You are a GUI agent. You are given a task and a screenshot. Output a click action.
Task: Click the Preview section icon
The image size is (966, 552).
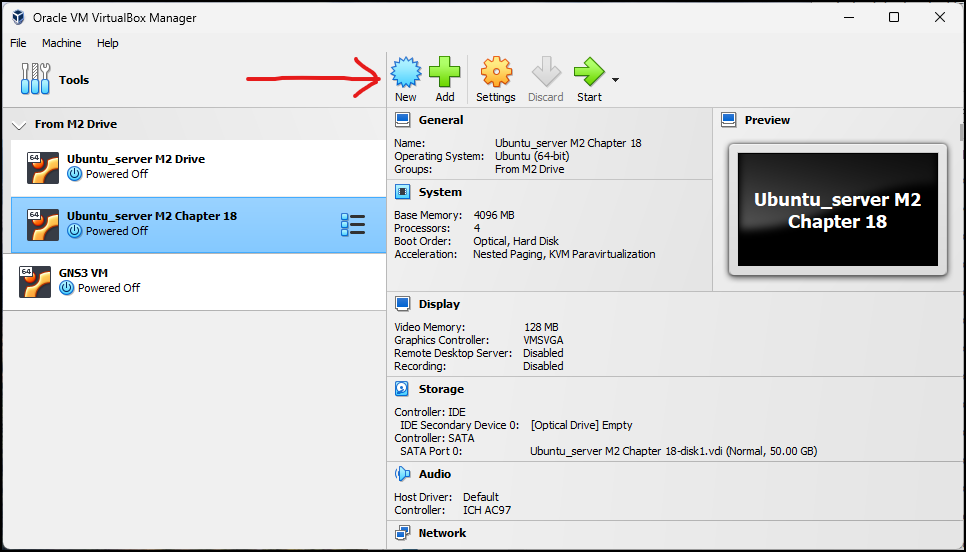coord(729,120)
